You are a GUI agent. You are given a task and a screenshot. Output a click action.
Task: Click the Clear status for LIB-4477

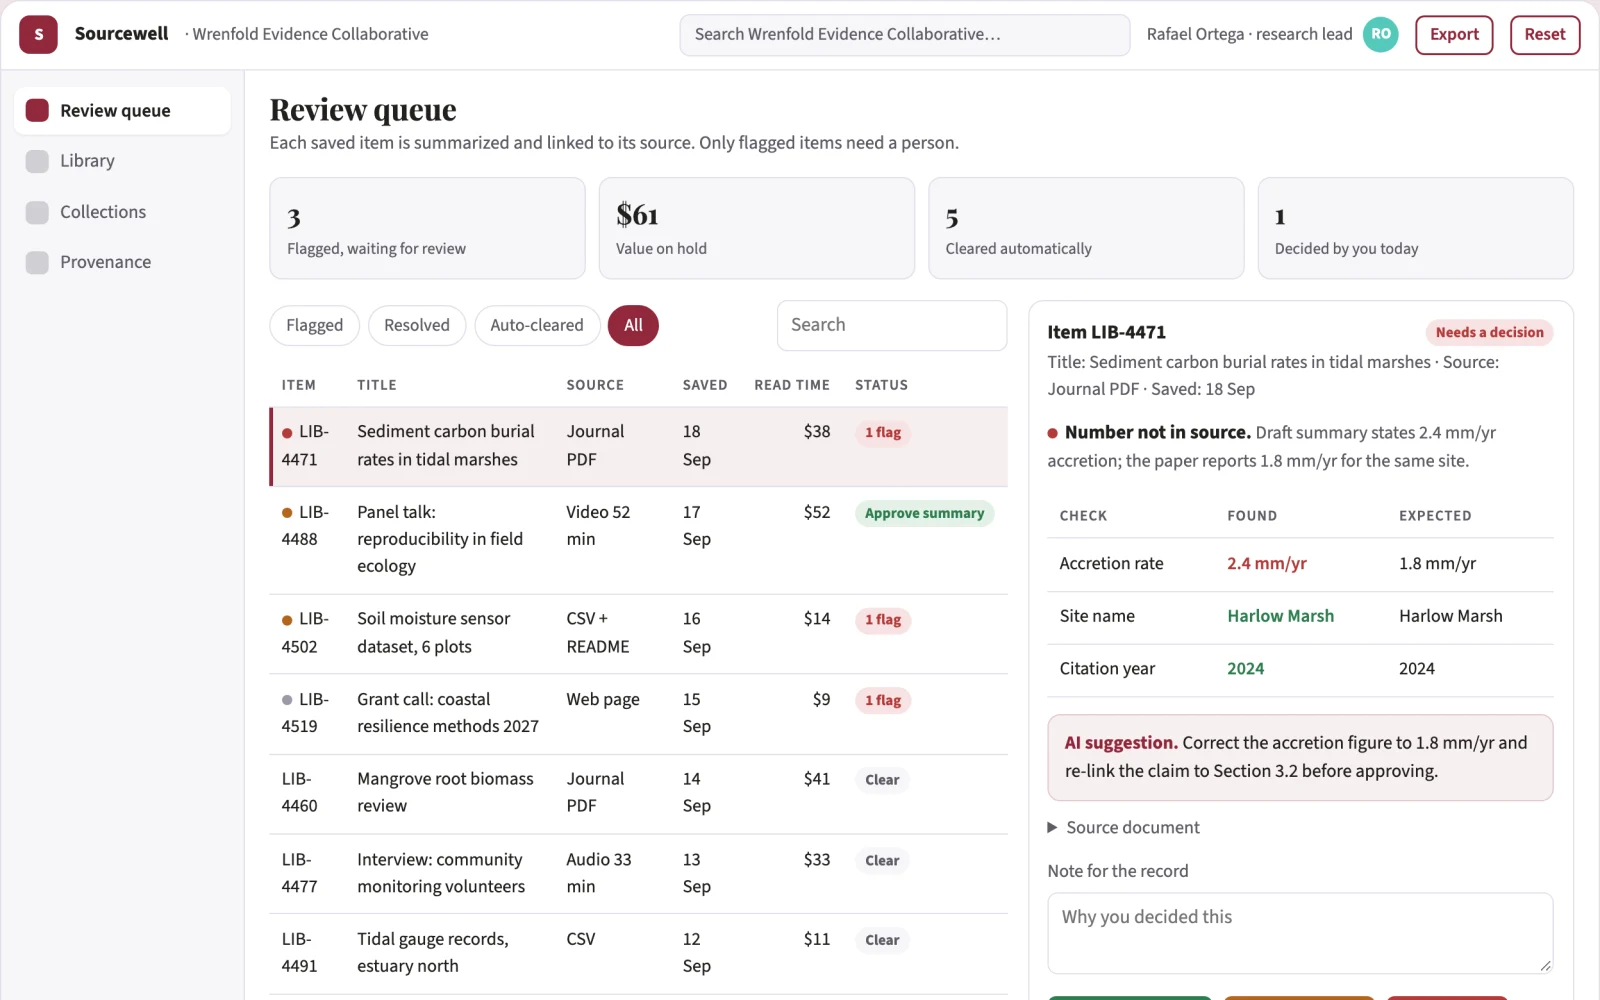pyautogui.click(x=882, y=860)
